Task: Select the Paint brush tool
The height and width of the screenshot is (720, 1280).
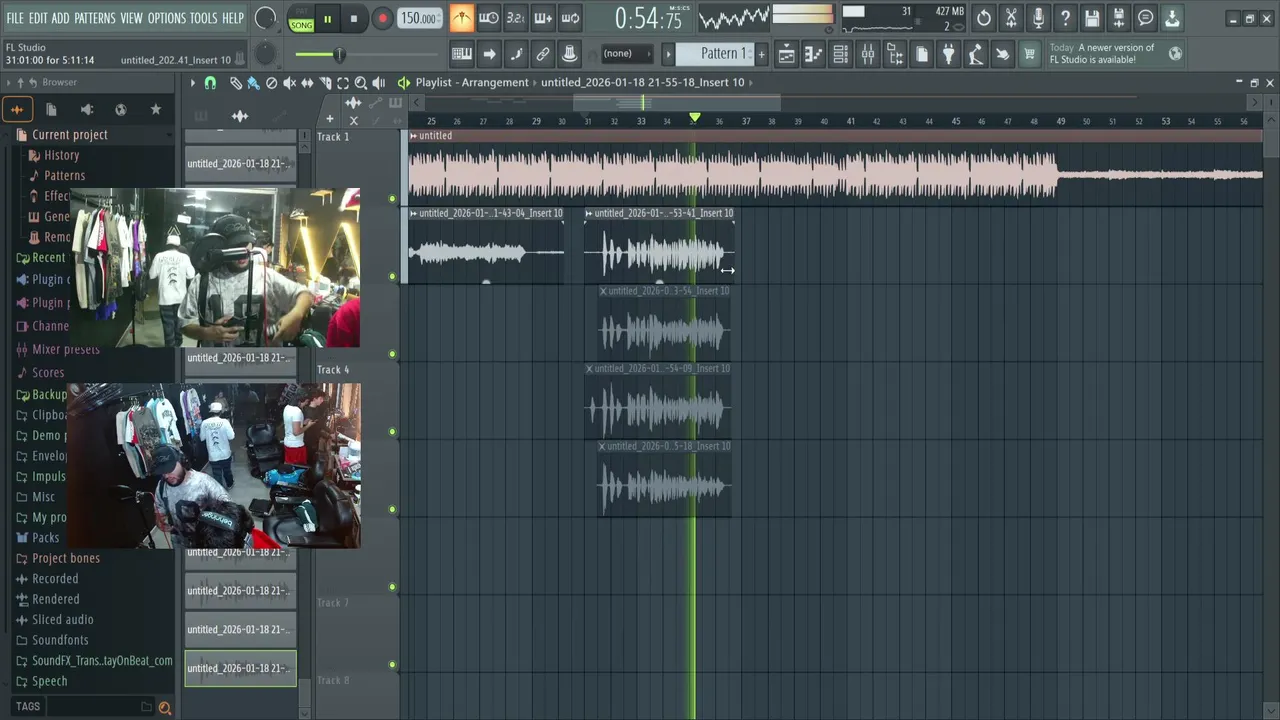Action: coord(253,83)
